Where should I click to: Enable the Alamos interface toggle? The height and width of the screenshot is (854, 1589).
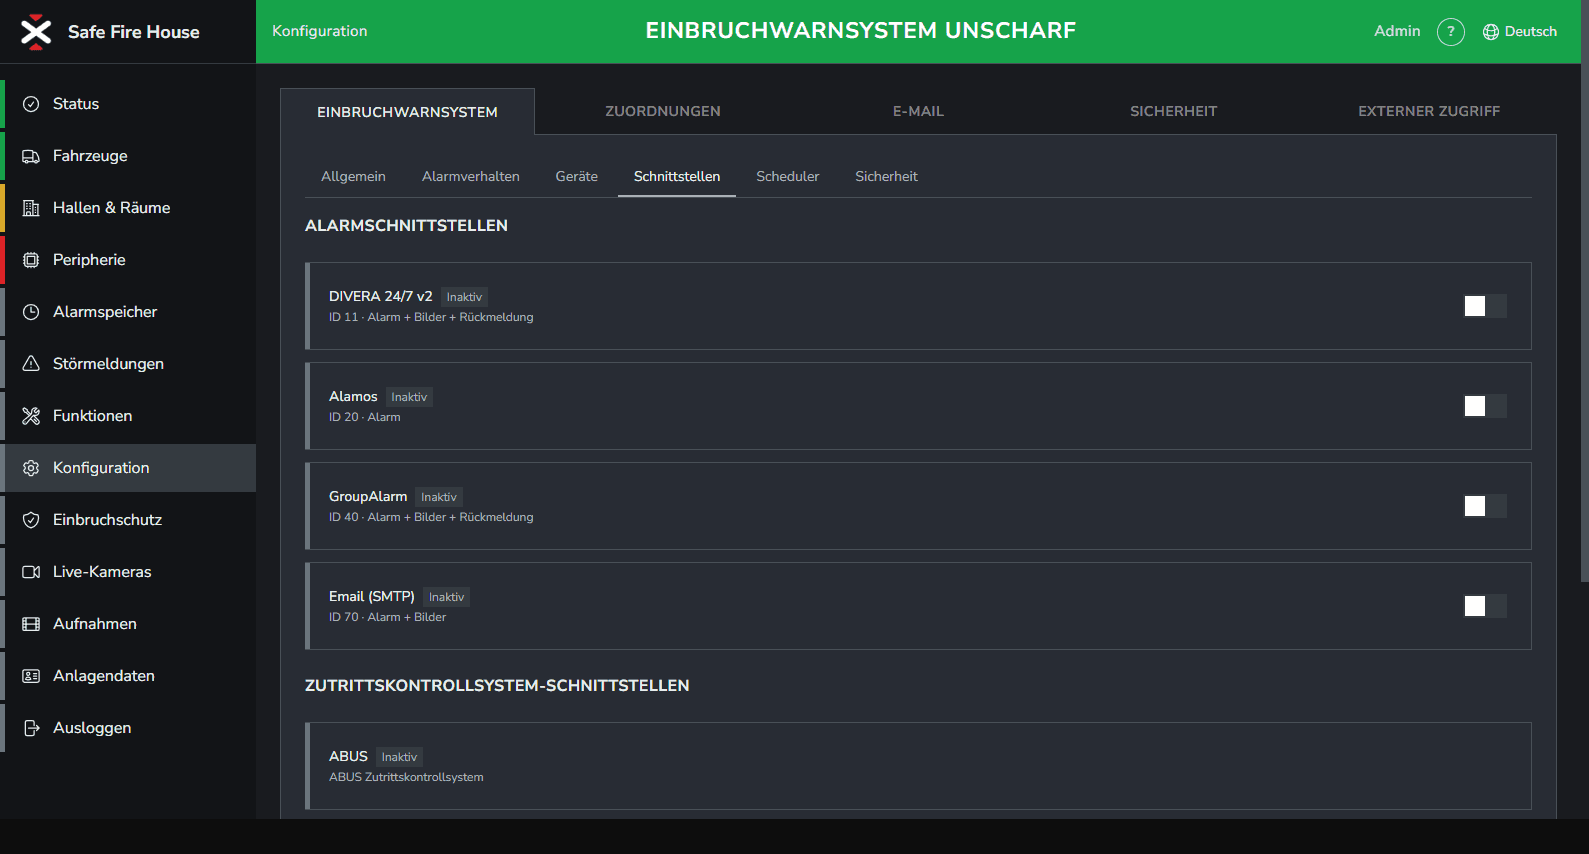1485,406
